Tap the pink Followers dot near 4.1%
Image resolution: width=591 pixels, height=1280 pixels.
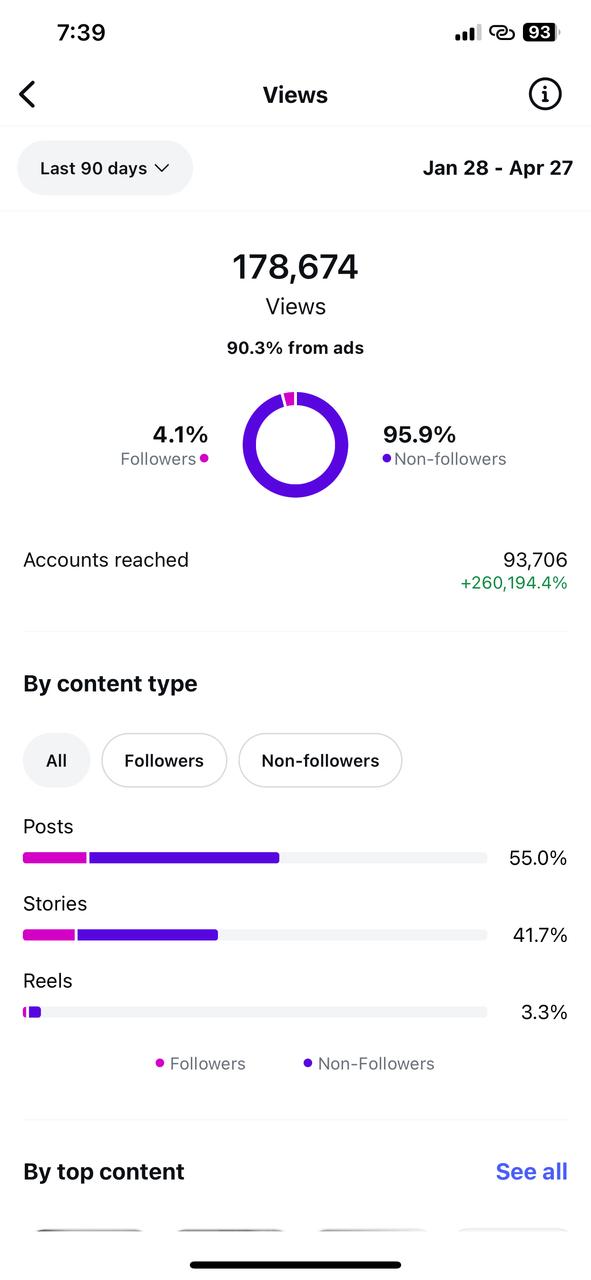(204, 459)
